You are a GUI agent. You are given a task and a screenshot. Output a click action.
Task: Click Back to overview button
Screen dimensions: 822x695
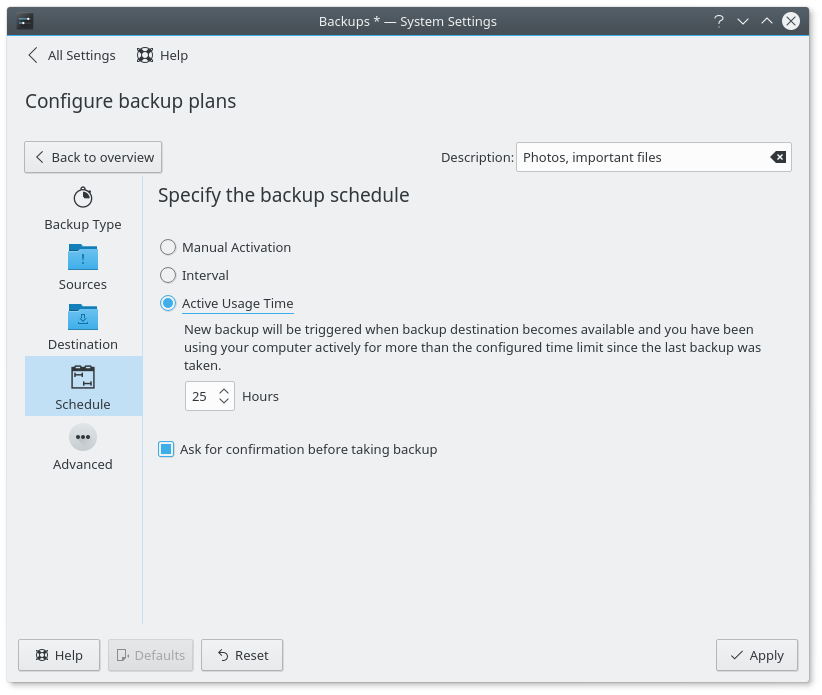[93, 157]
